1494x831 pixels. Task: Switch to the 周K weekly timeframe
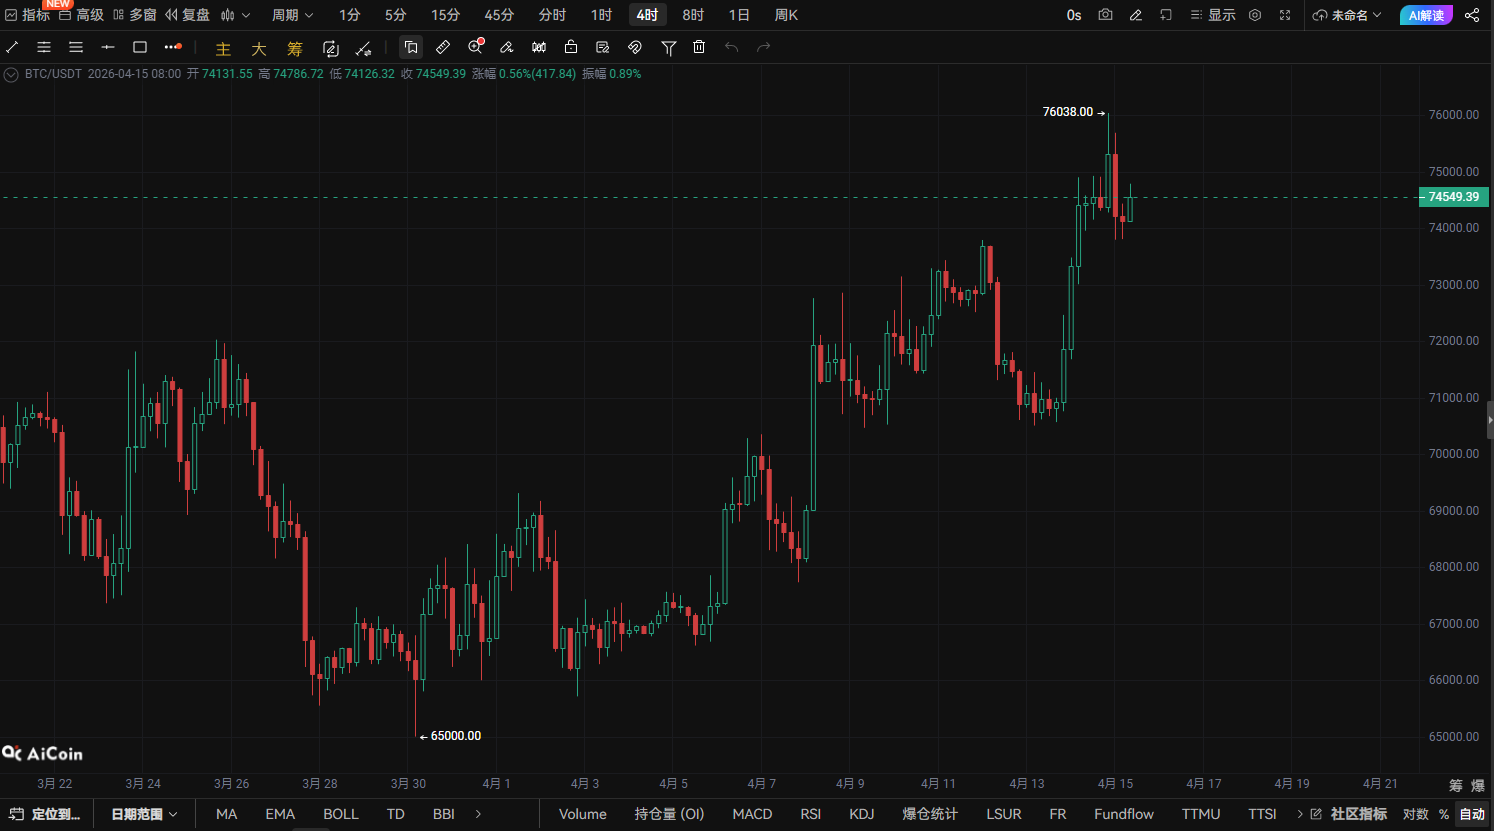coord(786,15)
